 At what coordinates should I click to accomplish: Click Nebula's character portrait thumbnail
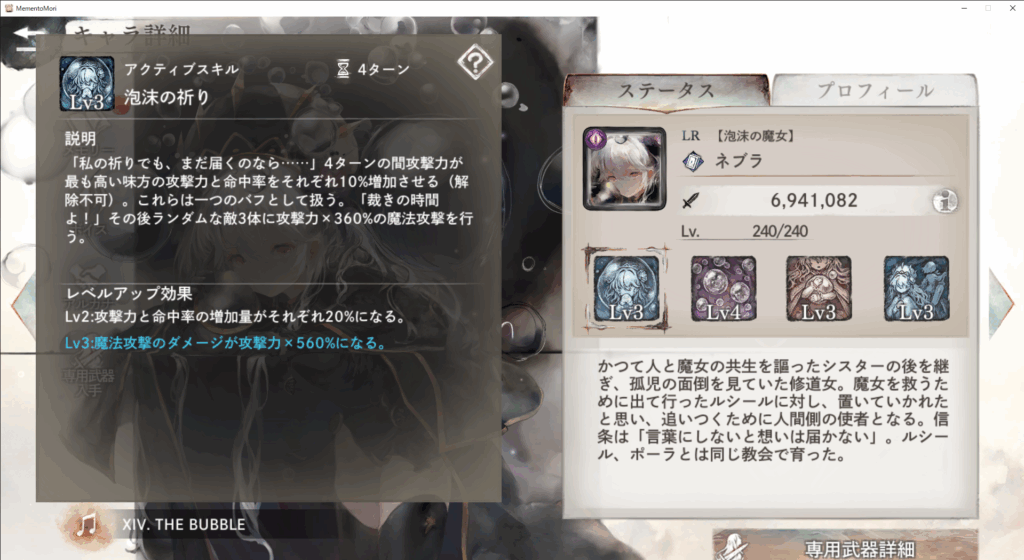625,169
